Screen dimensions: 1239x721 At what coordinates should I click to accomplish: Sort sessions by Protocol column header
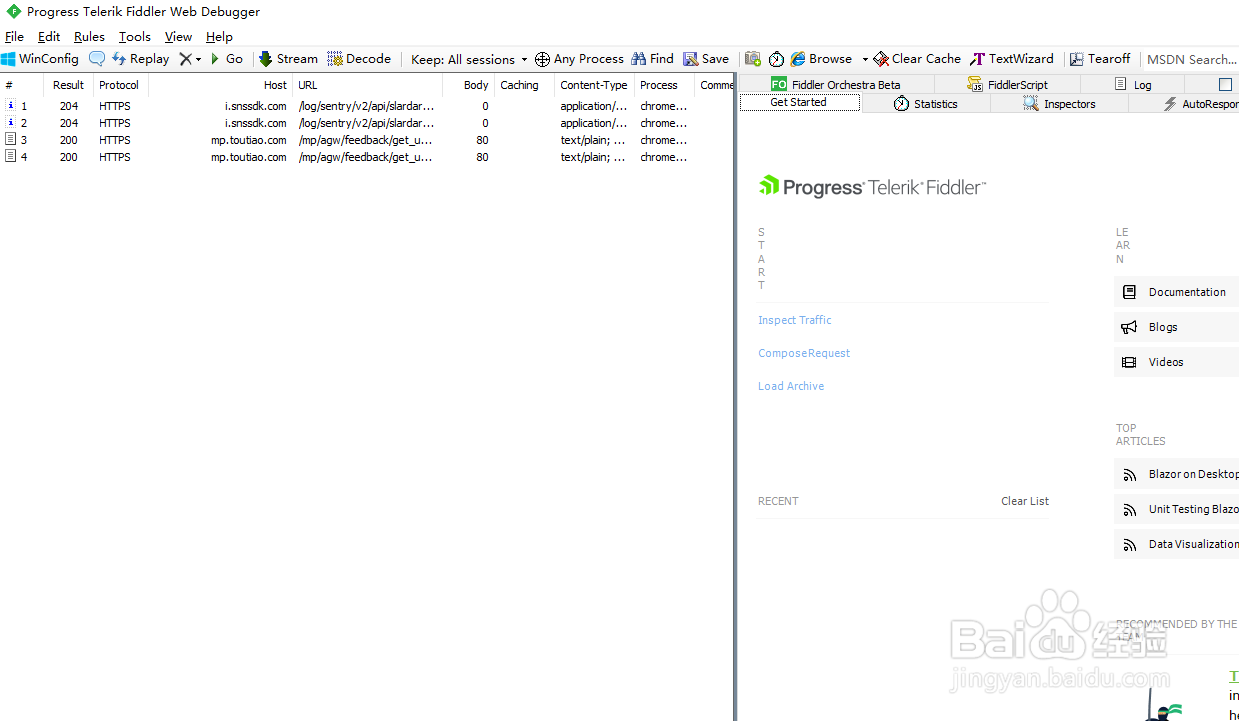click(121, 85)
